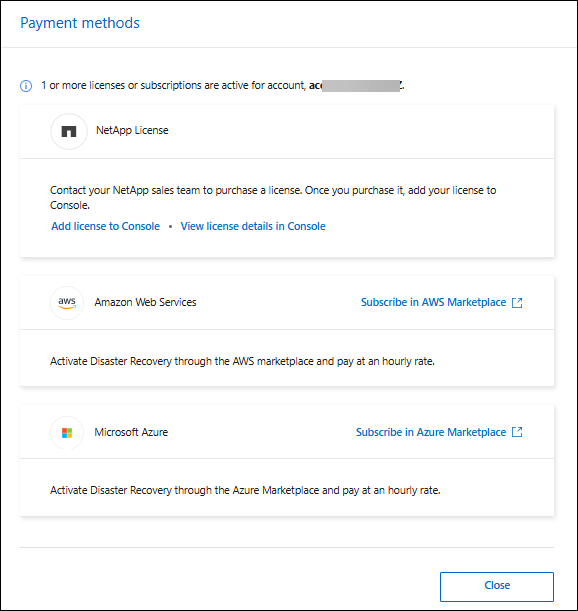Close the Payment methods dialog
The height and width of the screenshot is (611, 578).
click(x=497, y=586)
